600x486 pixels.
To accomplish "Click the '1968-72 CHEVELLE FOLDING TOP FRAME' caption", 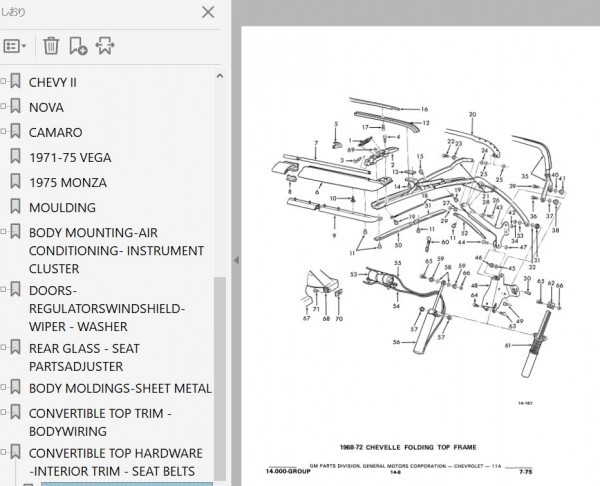I will click(x=408, y=447).
